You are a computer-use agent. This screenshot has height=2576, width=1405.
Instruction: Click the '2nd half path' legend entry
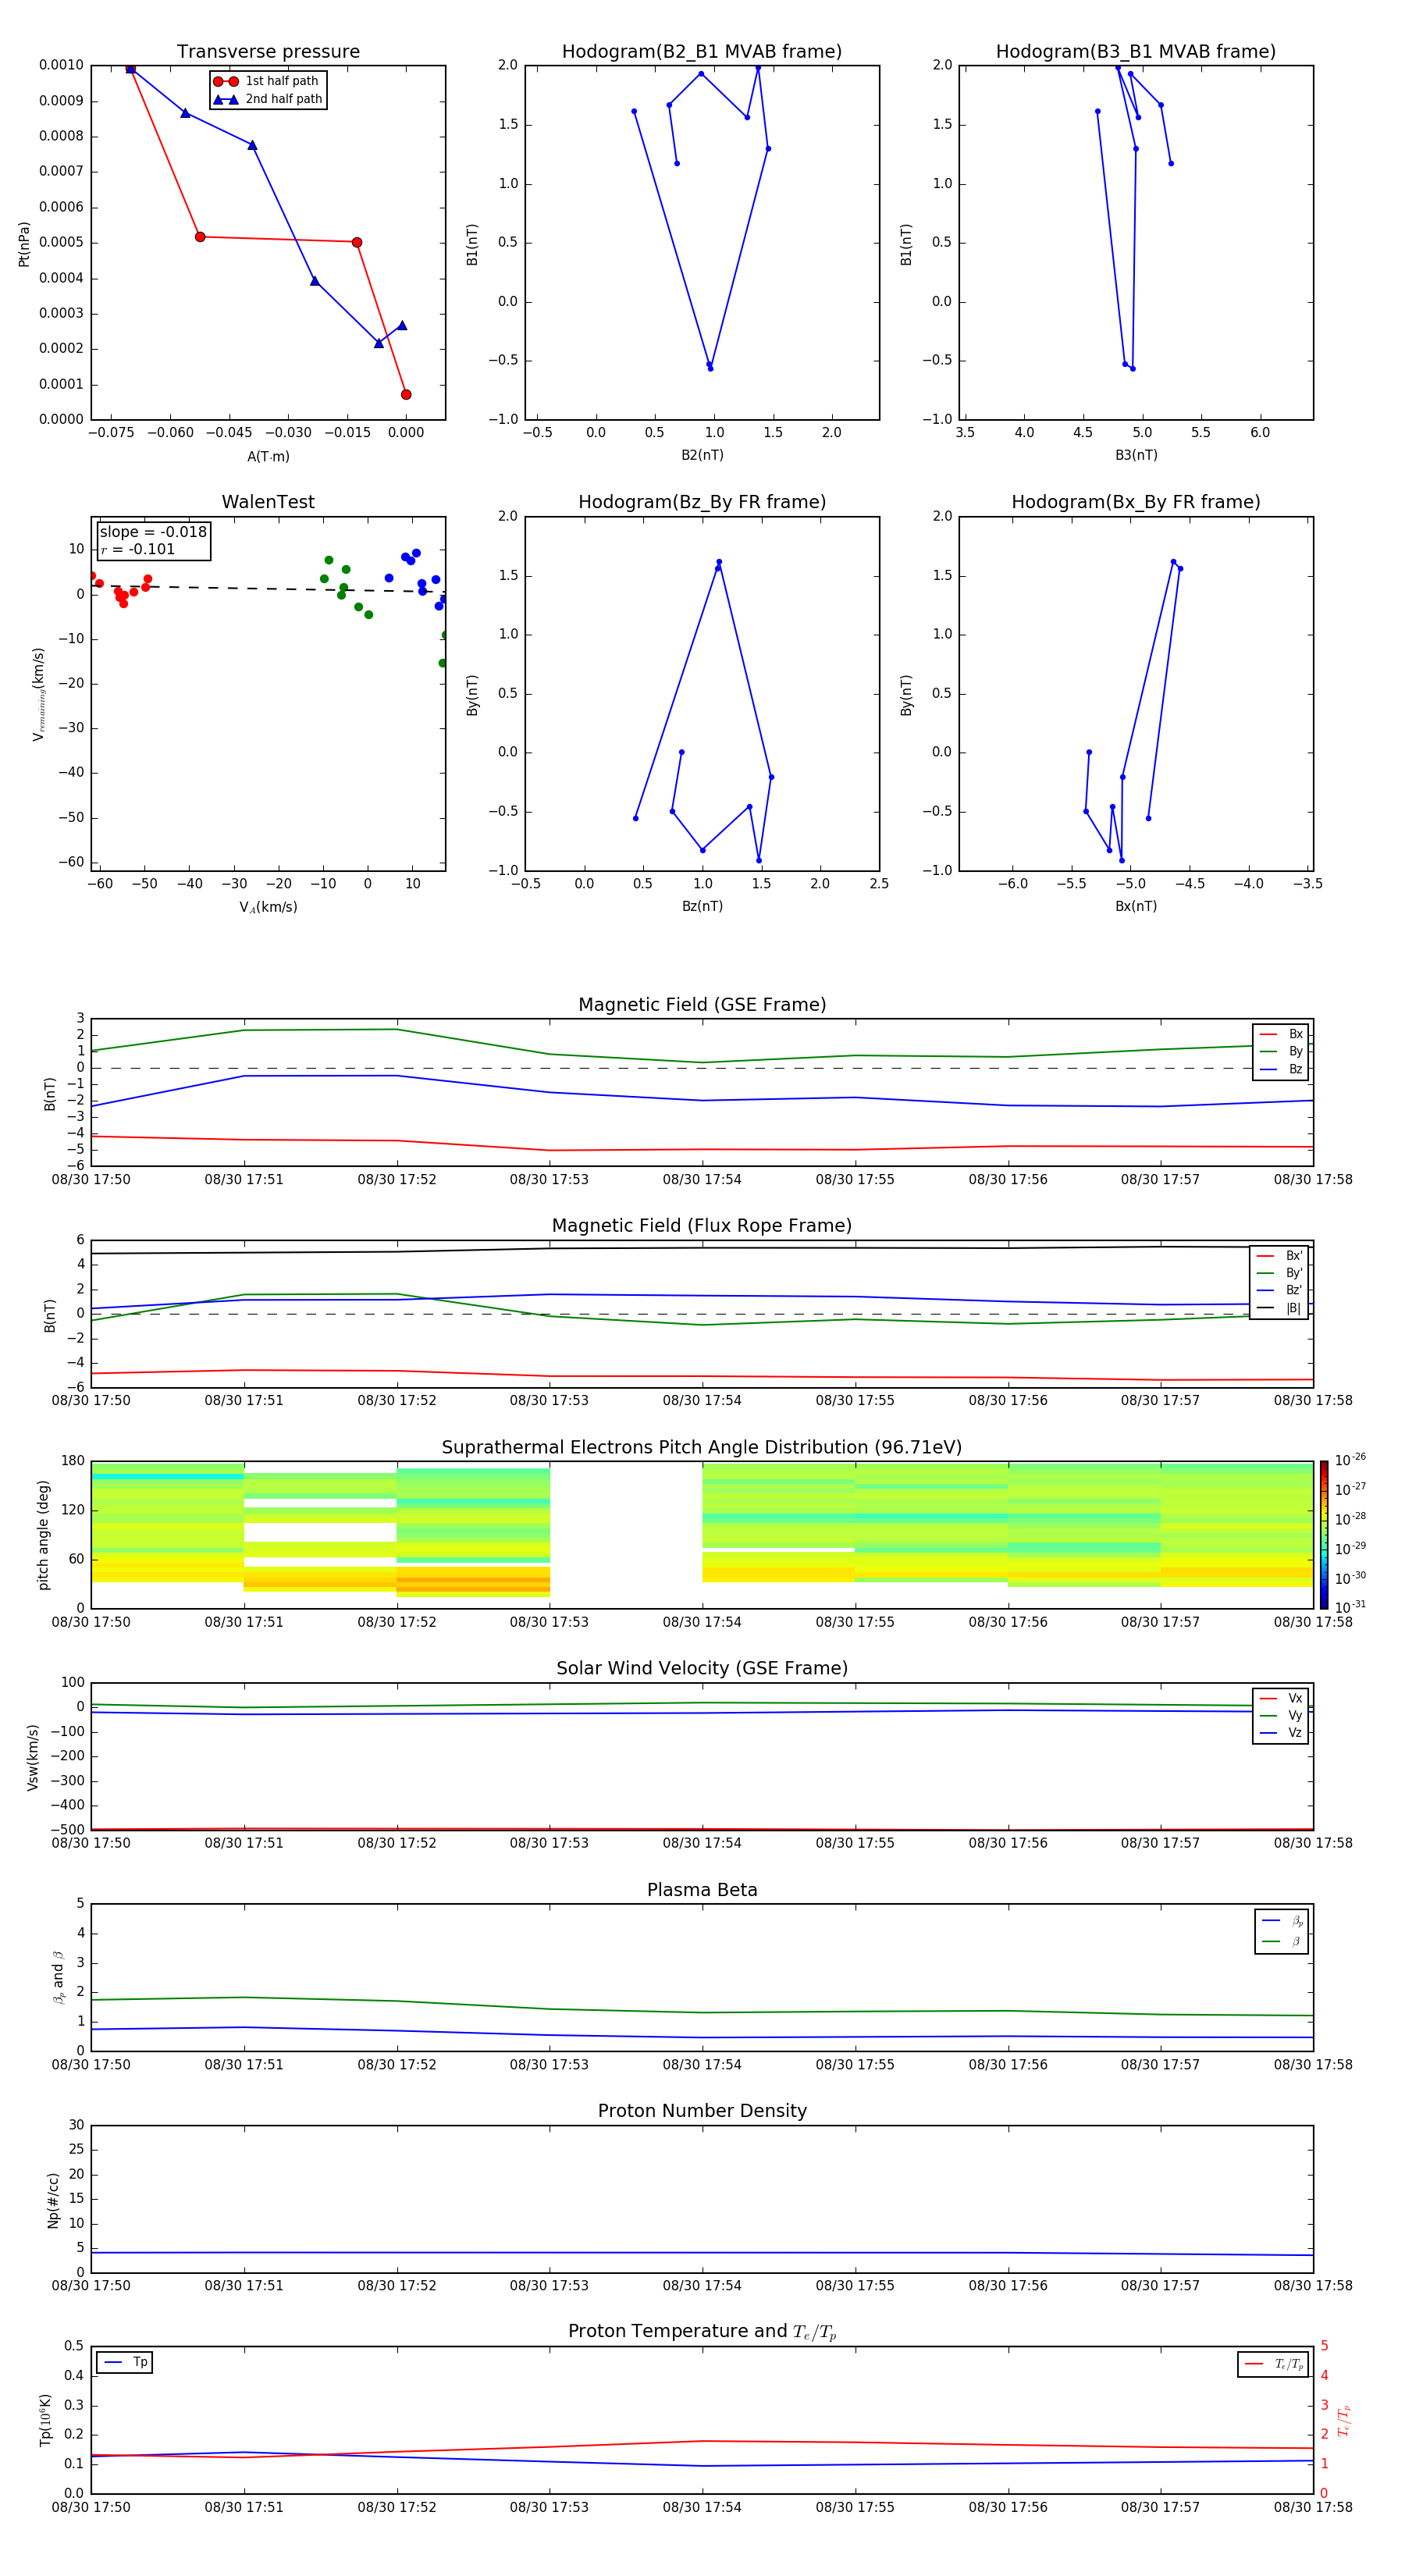(x=267, y=99)
